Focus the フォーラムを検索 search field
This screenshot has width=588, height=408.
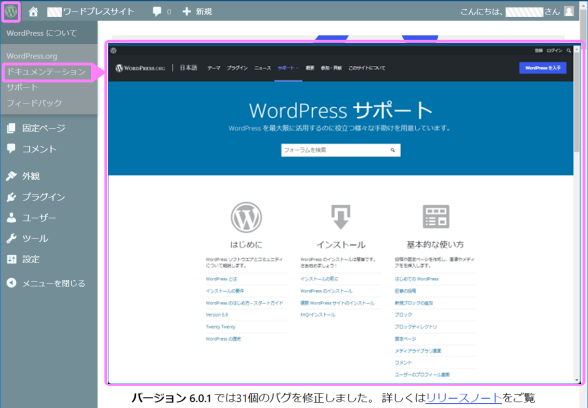tap(341, 150)
